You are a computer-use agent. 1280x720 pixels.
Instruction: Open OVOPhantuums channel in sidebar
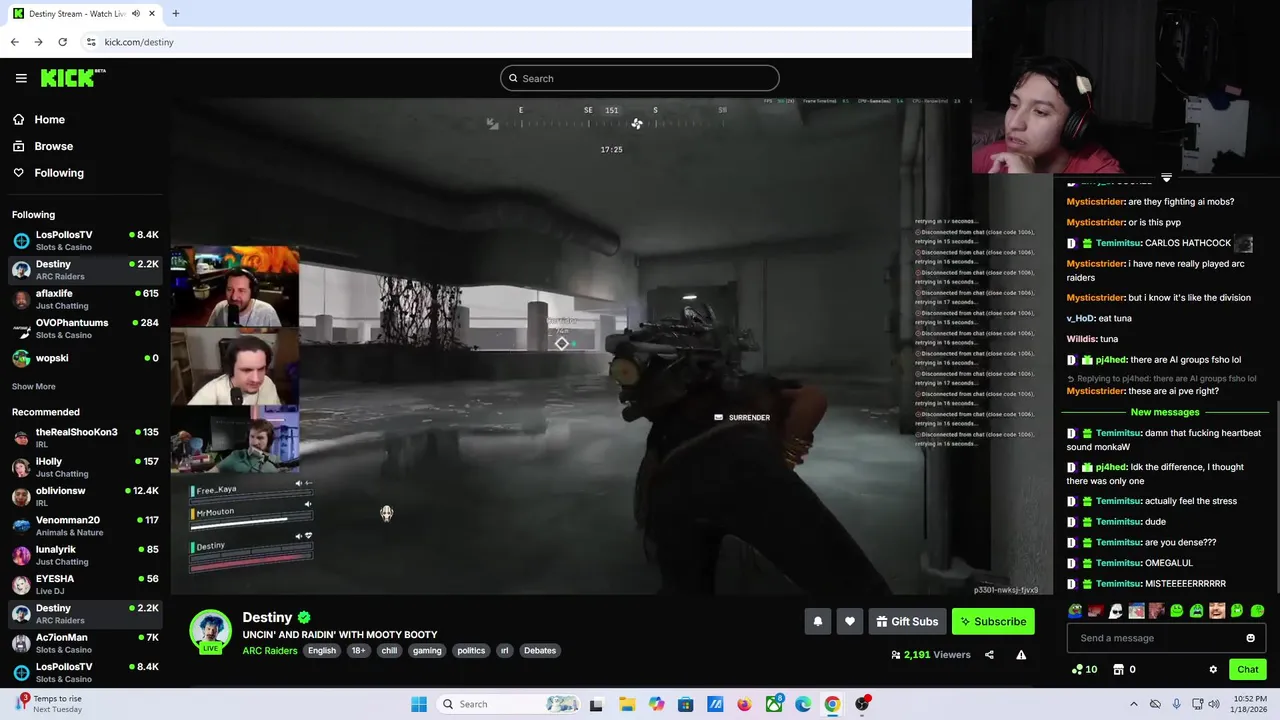pos(85,328)
